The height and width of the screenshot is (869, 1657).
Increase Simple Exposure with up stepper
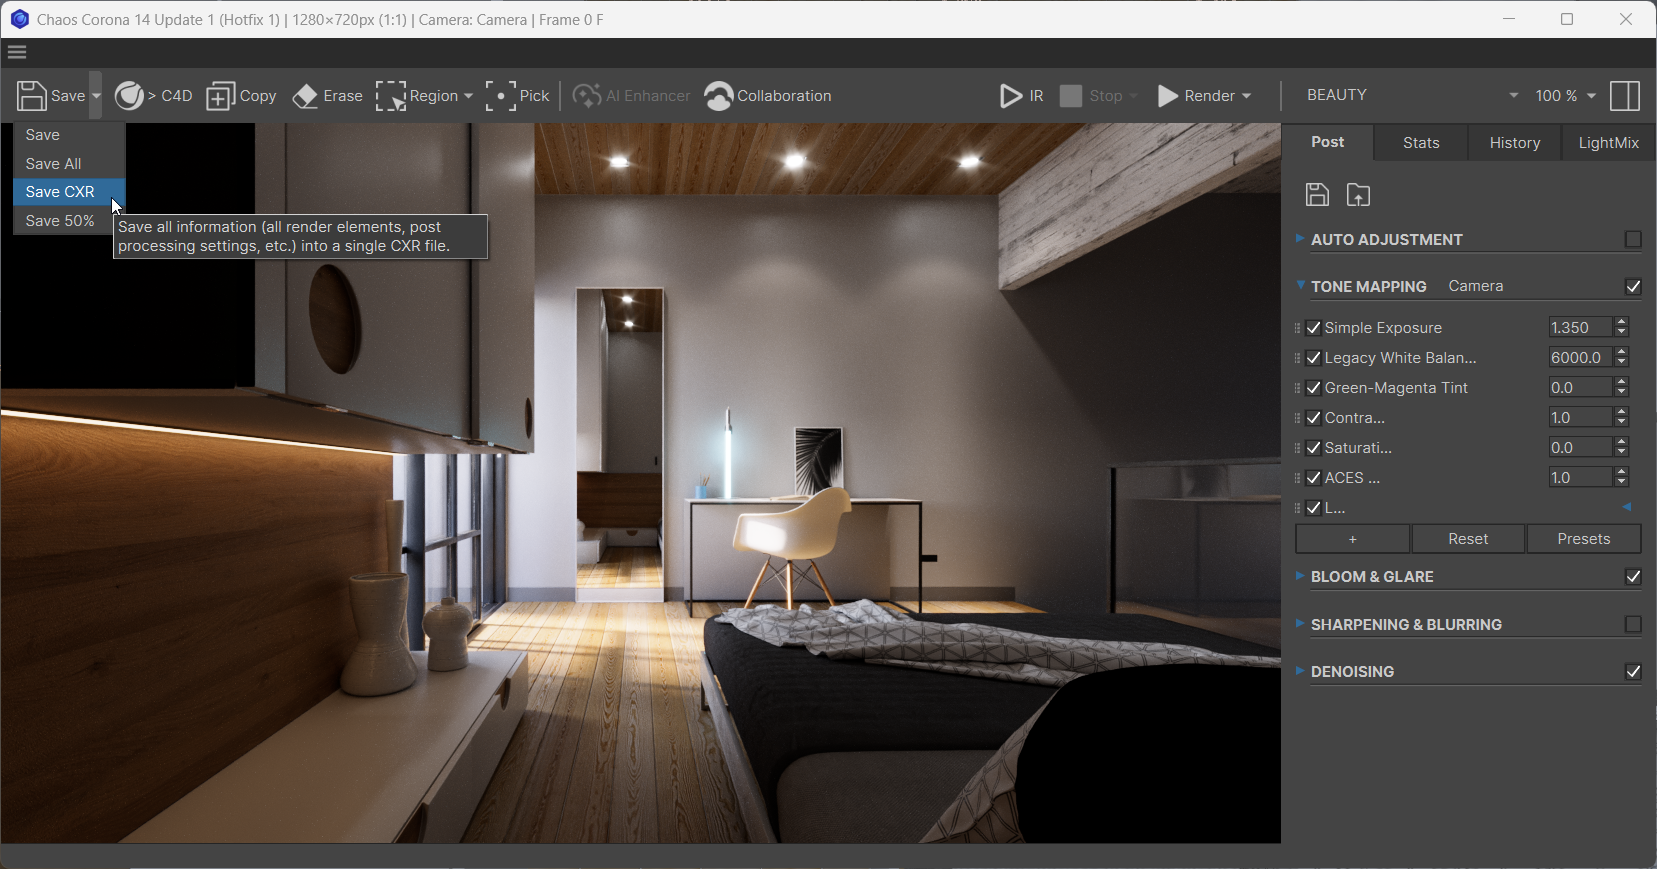coord(1622,323)
